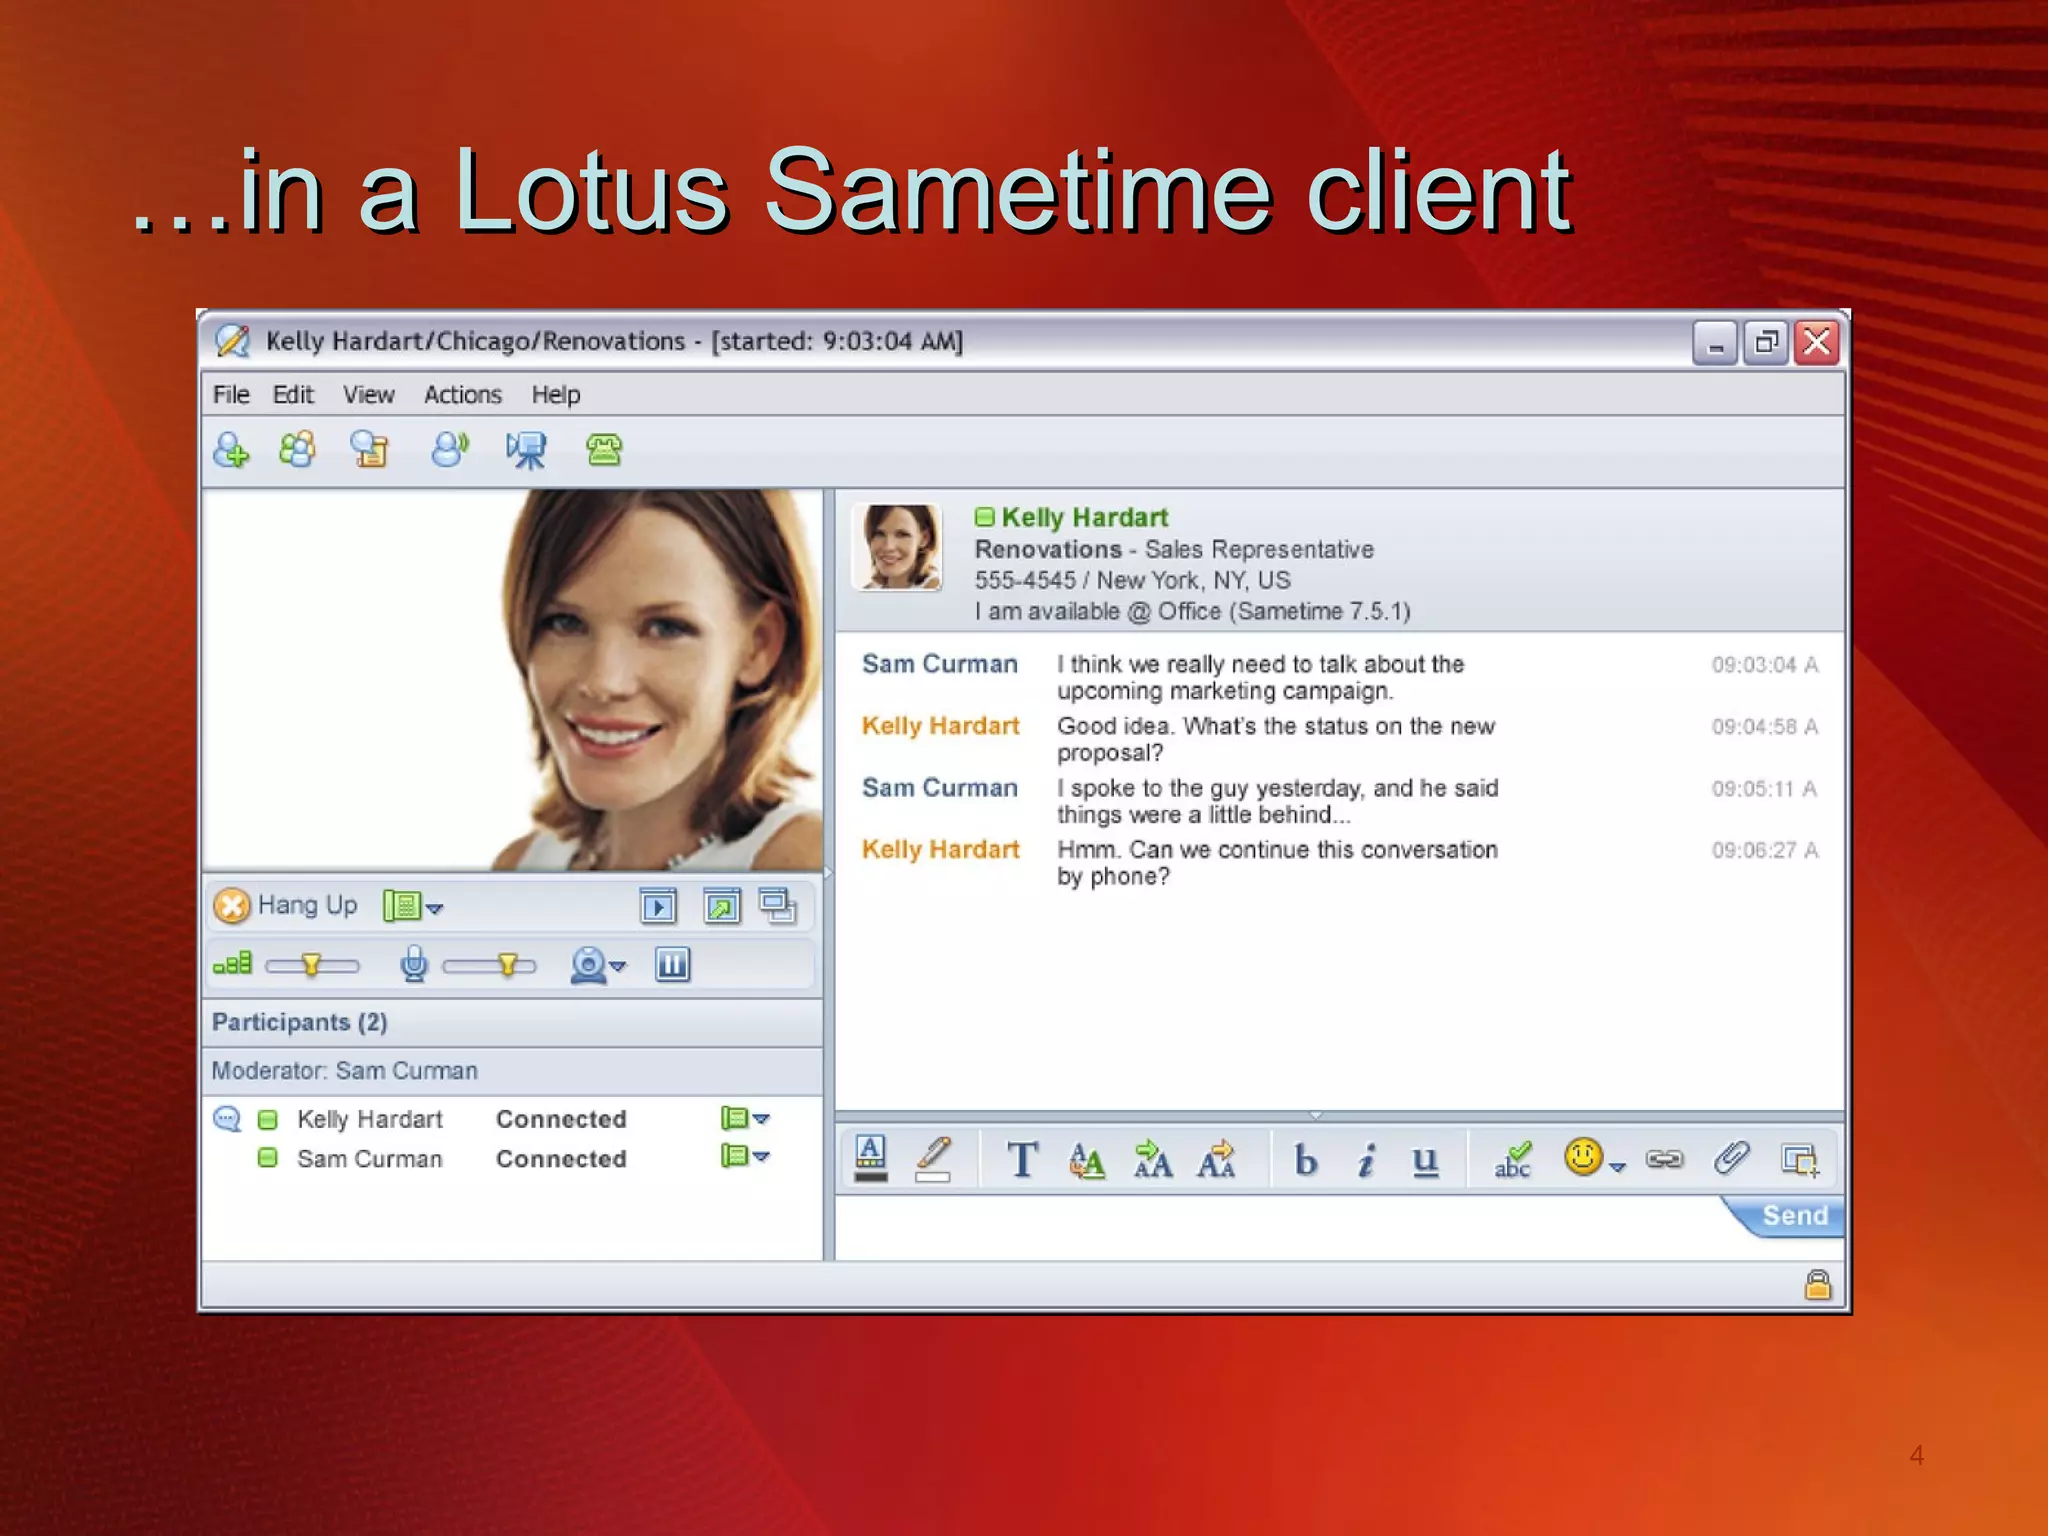The height and width of the screenshot is (1536, 2048).
Task: Click the green telephone call icon
Action: 604,450
